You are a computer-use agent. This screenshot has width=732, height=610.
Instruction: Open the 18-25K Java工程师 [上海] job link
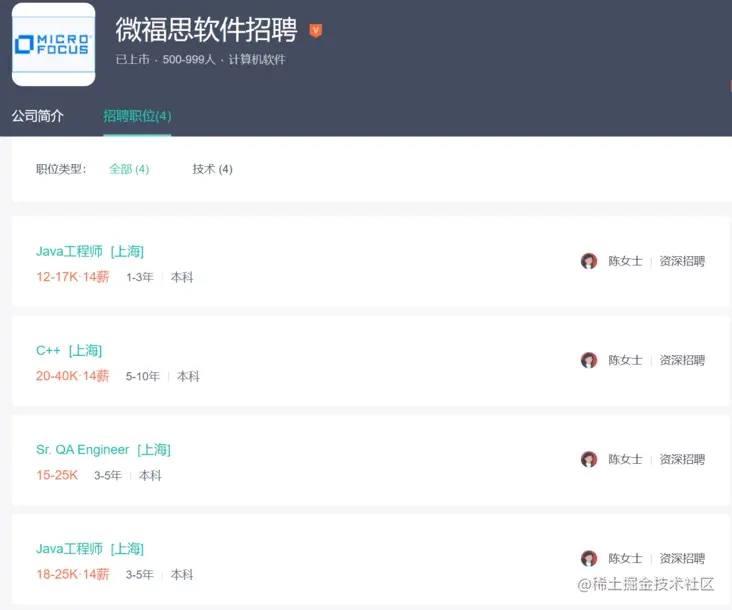90,549
